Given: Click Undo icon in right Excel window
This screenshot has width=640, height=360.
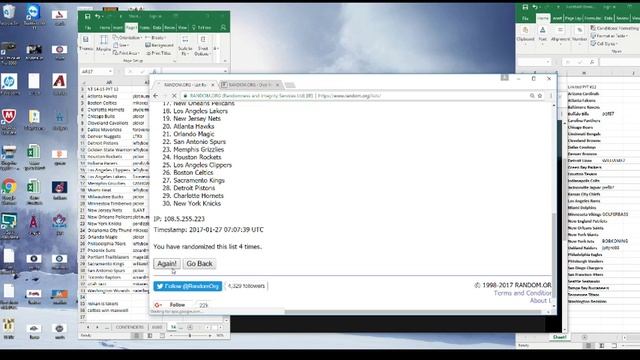Looking at the screenshot, I should (x=535, y=7).
